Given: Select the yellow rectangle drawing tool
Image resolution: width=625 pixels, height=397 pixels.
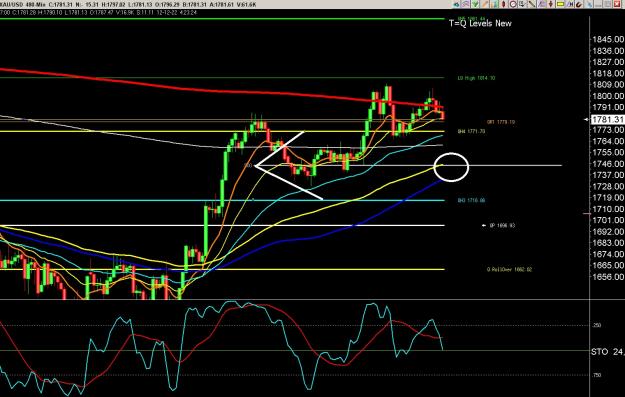Looking at the screenshot, I should pos(560,4).
